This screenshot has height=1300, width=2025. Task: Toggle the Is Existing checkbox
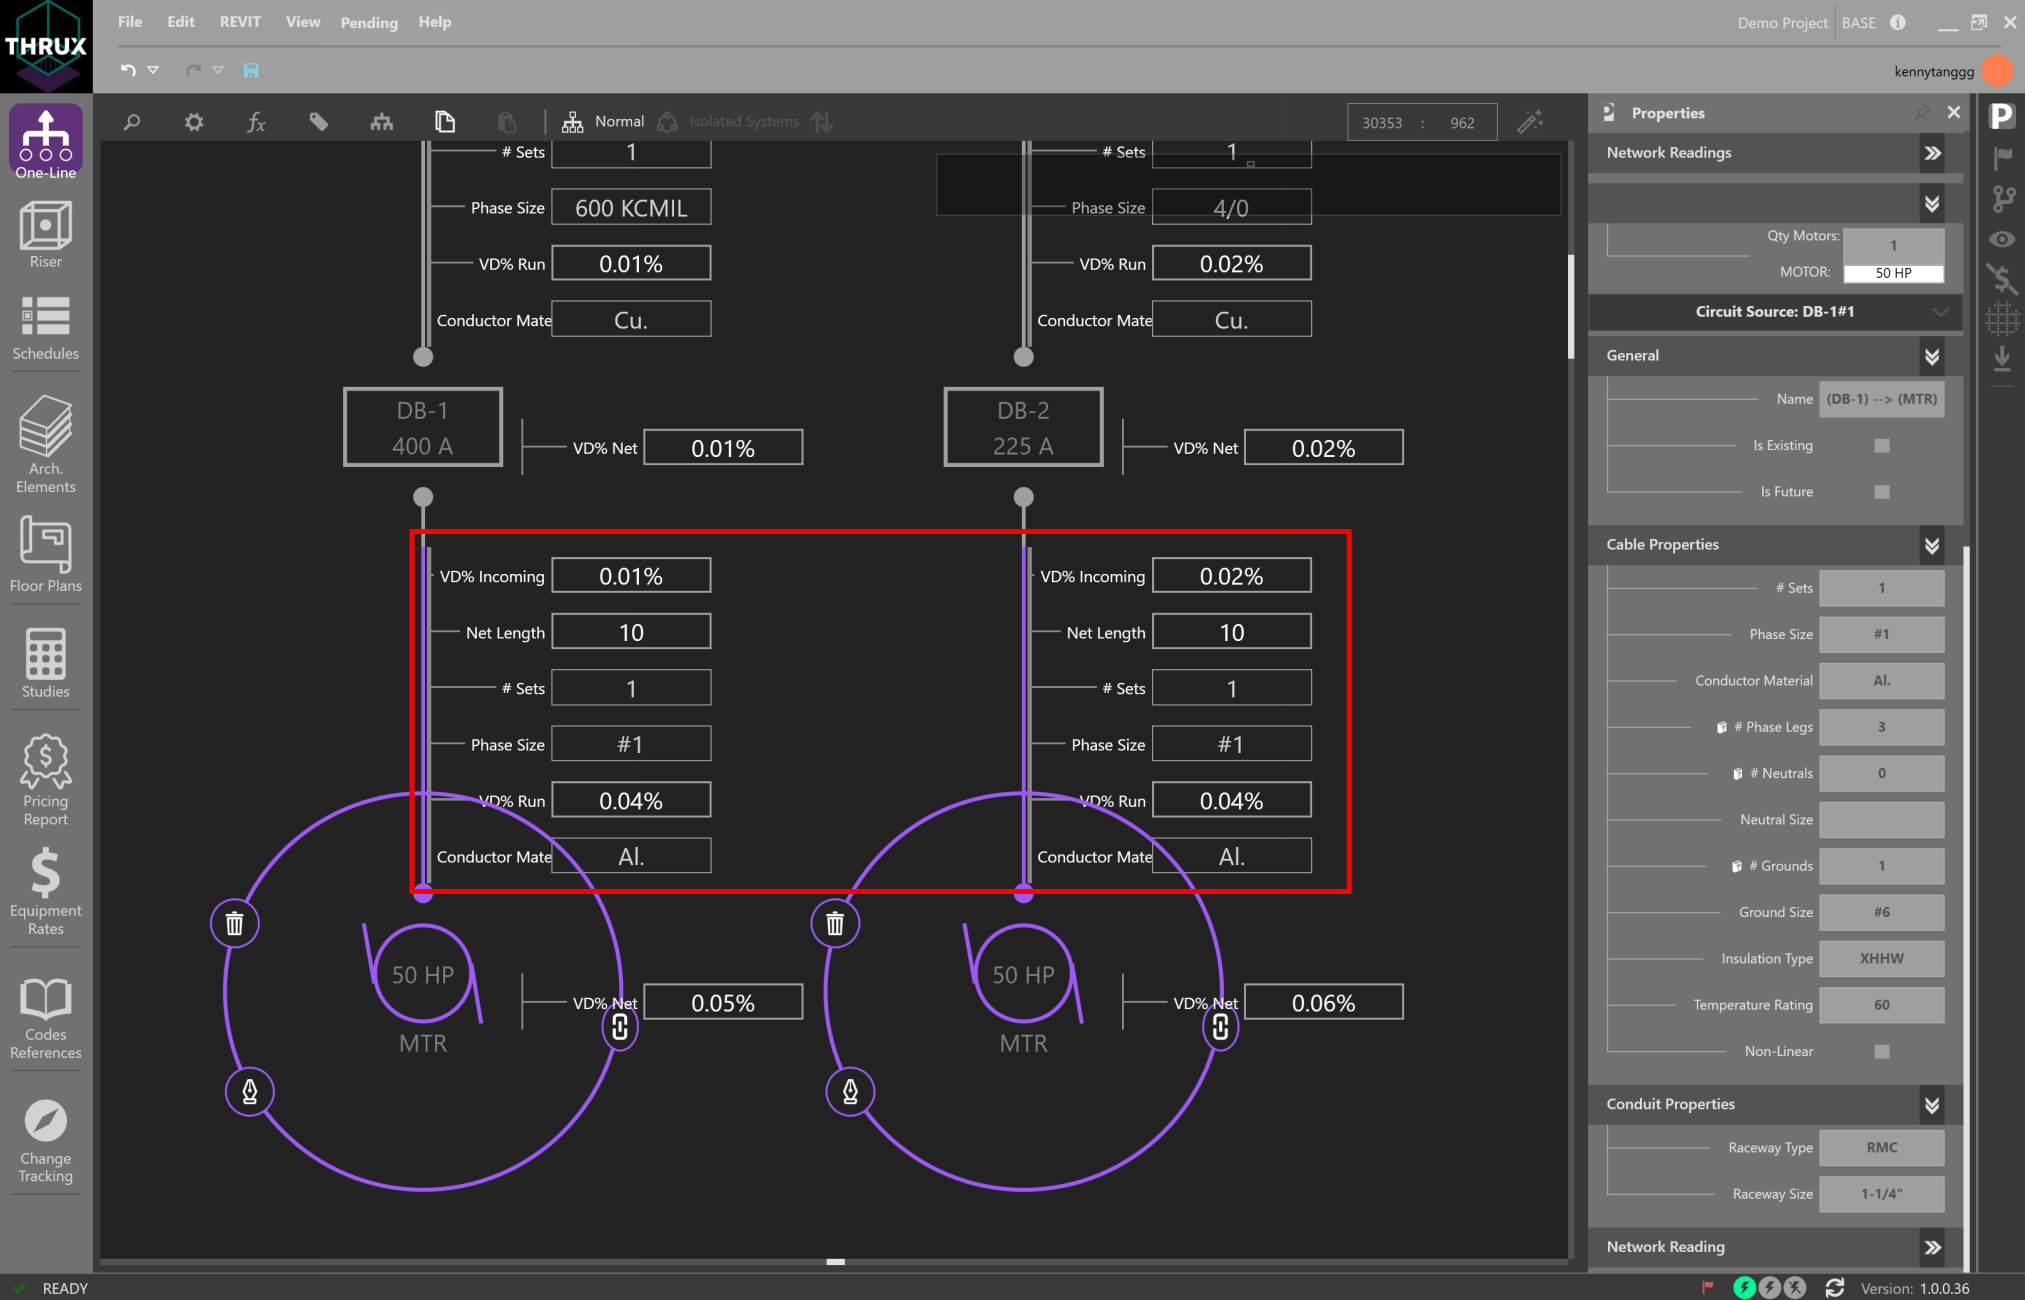[x=1881, y=446]
